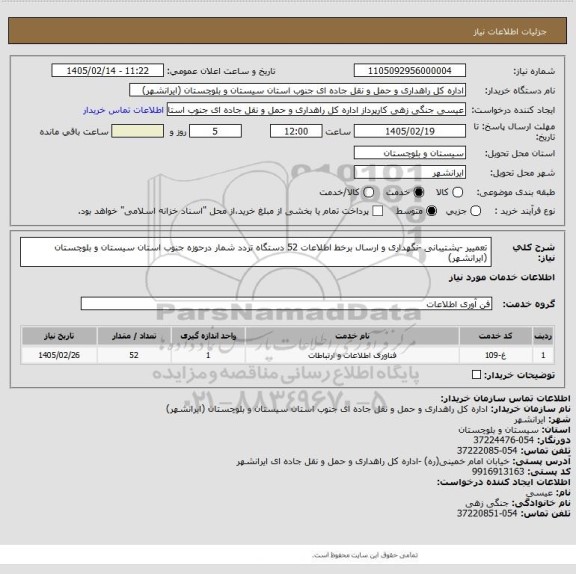The width and height of the screenshot is (576, 574).
Task: Click the تاریخ نیاز column header
Action: 59,336
